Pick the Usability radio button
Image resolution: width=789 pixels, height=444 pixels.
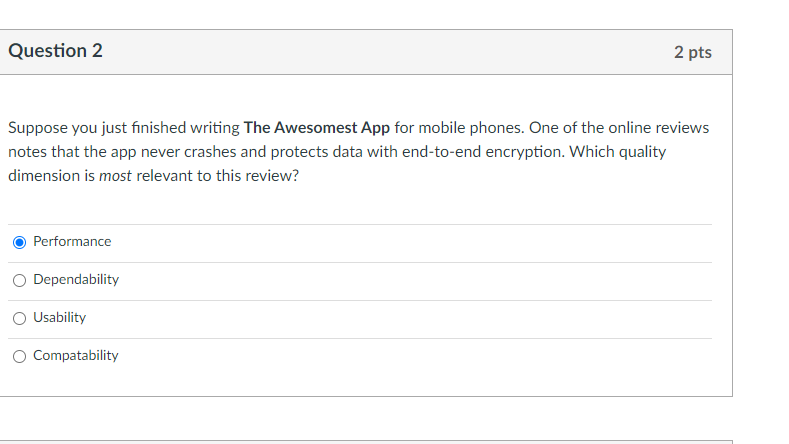(x=20, y=318)
